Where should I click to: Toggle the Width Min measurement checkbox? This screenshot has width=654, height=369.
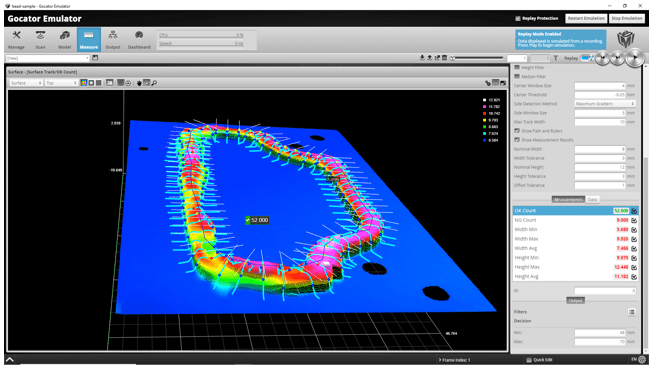pyautogui.click(x=634, y=230)
